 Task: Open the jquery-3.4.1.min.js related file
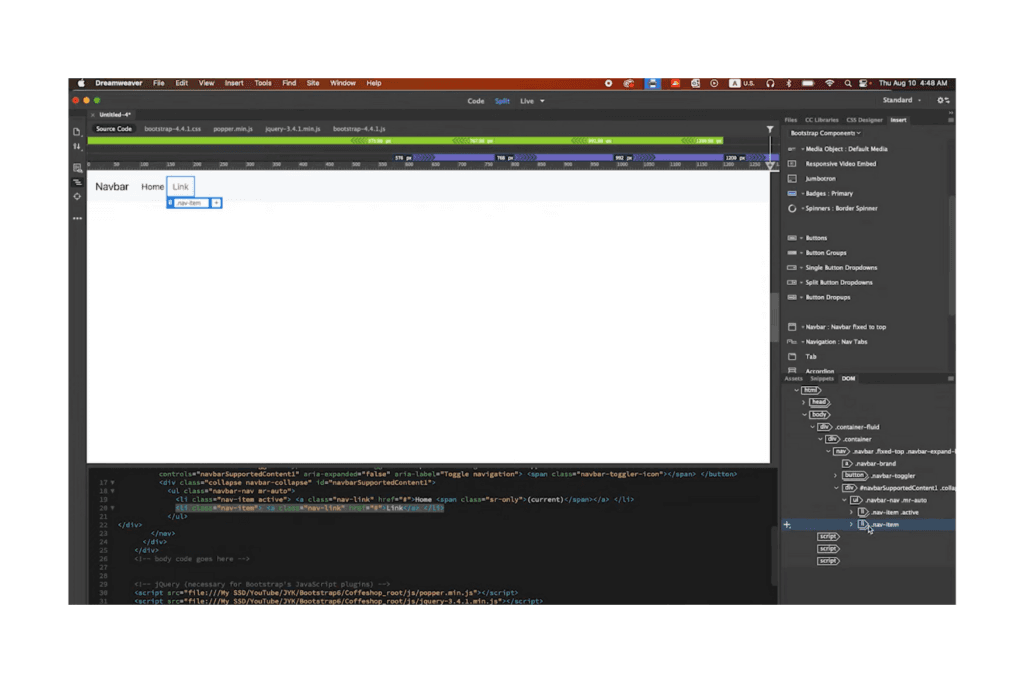click(293, 129)
